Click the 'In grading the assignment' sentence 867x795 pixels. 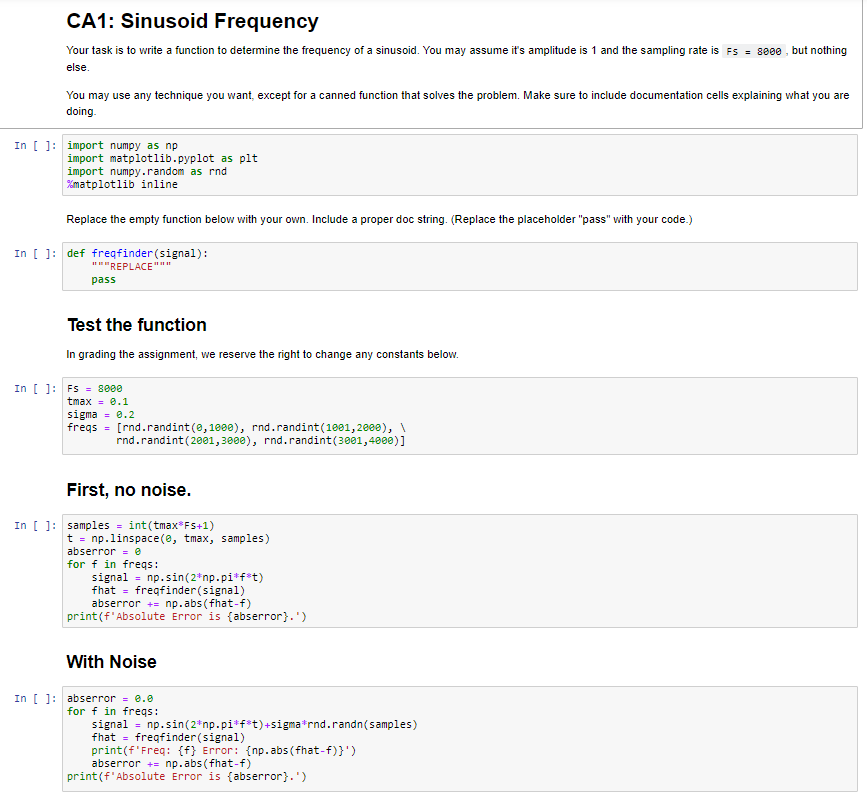click(262, 354)
